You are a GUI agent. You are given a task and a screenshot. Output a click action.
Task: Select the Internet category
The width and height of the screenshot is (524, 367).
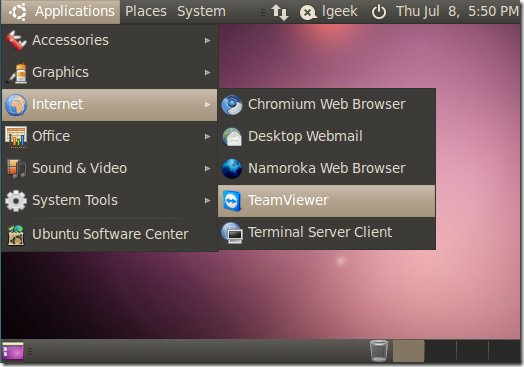110,105
